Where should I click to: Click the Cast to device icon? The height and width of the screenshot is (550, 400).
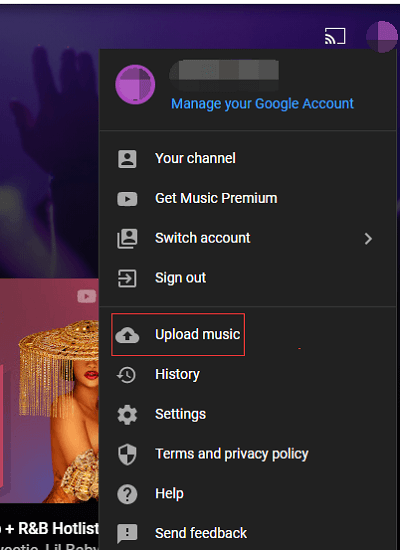pyautogui.click(x=335, y=36)
